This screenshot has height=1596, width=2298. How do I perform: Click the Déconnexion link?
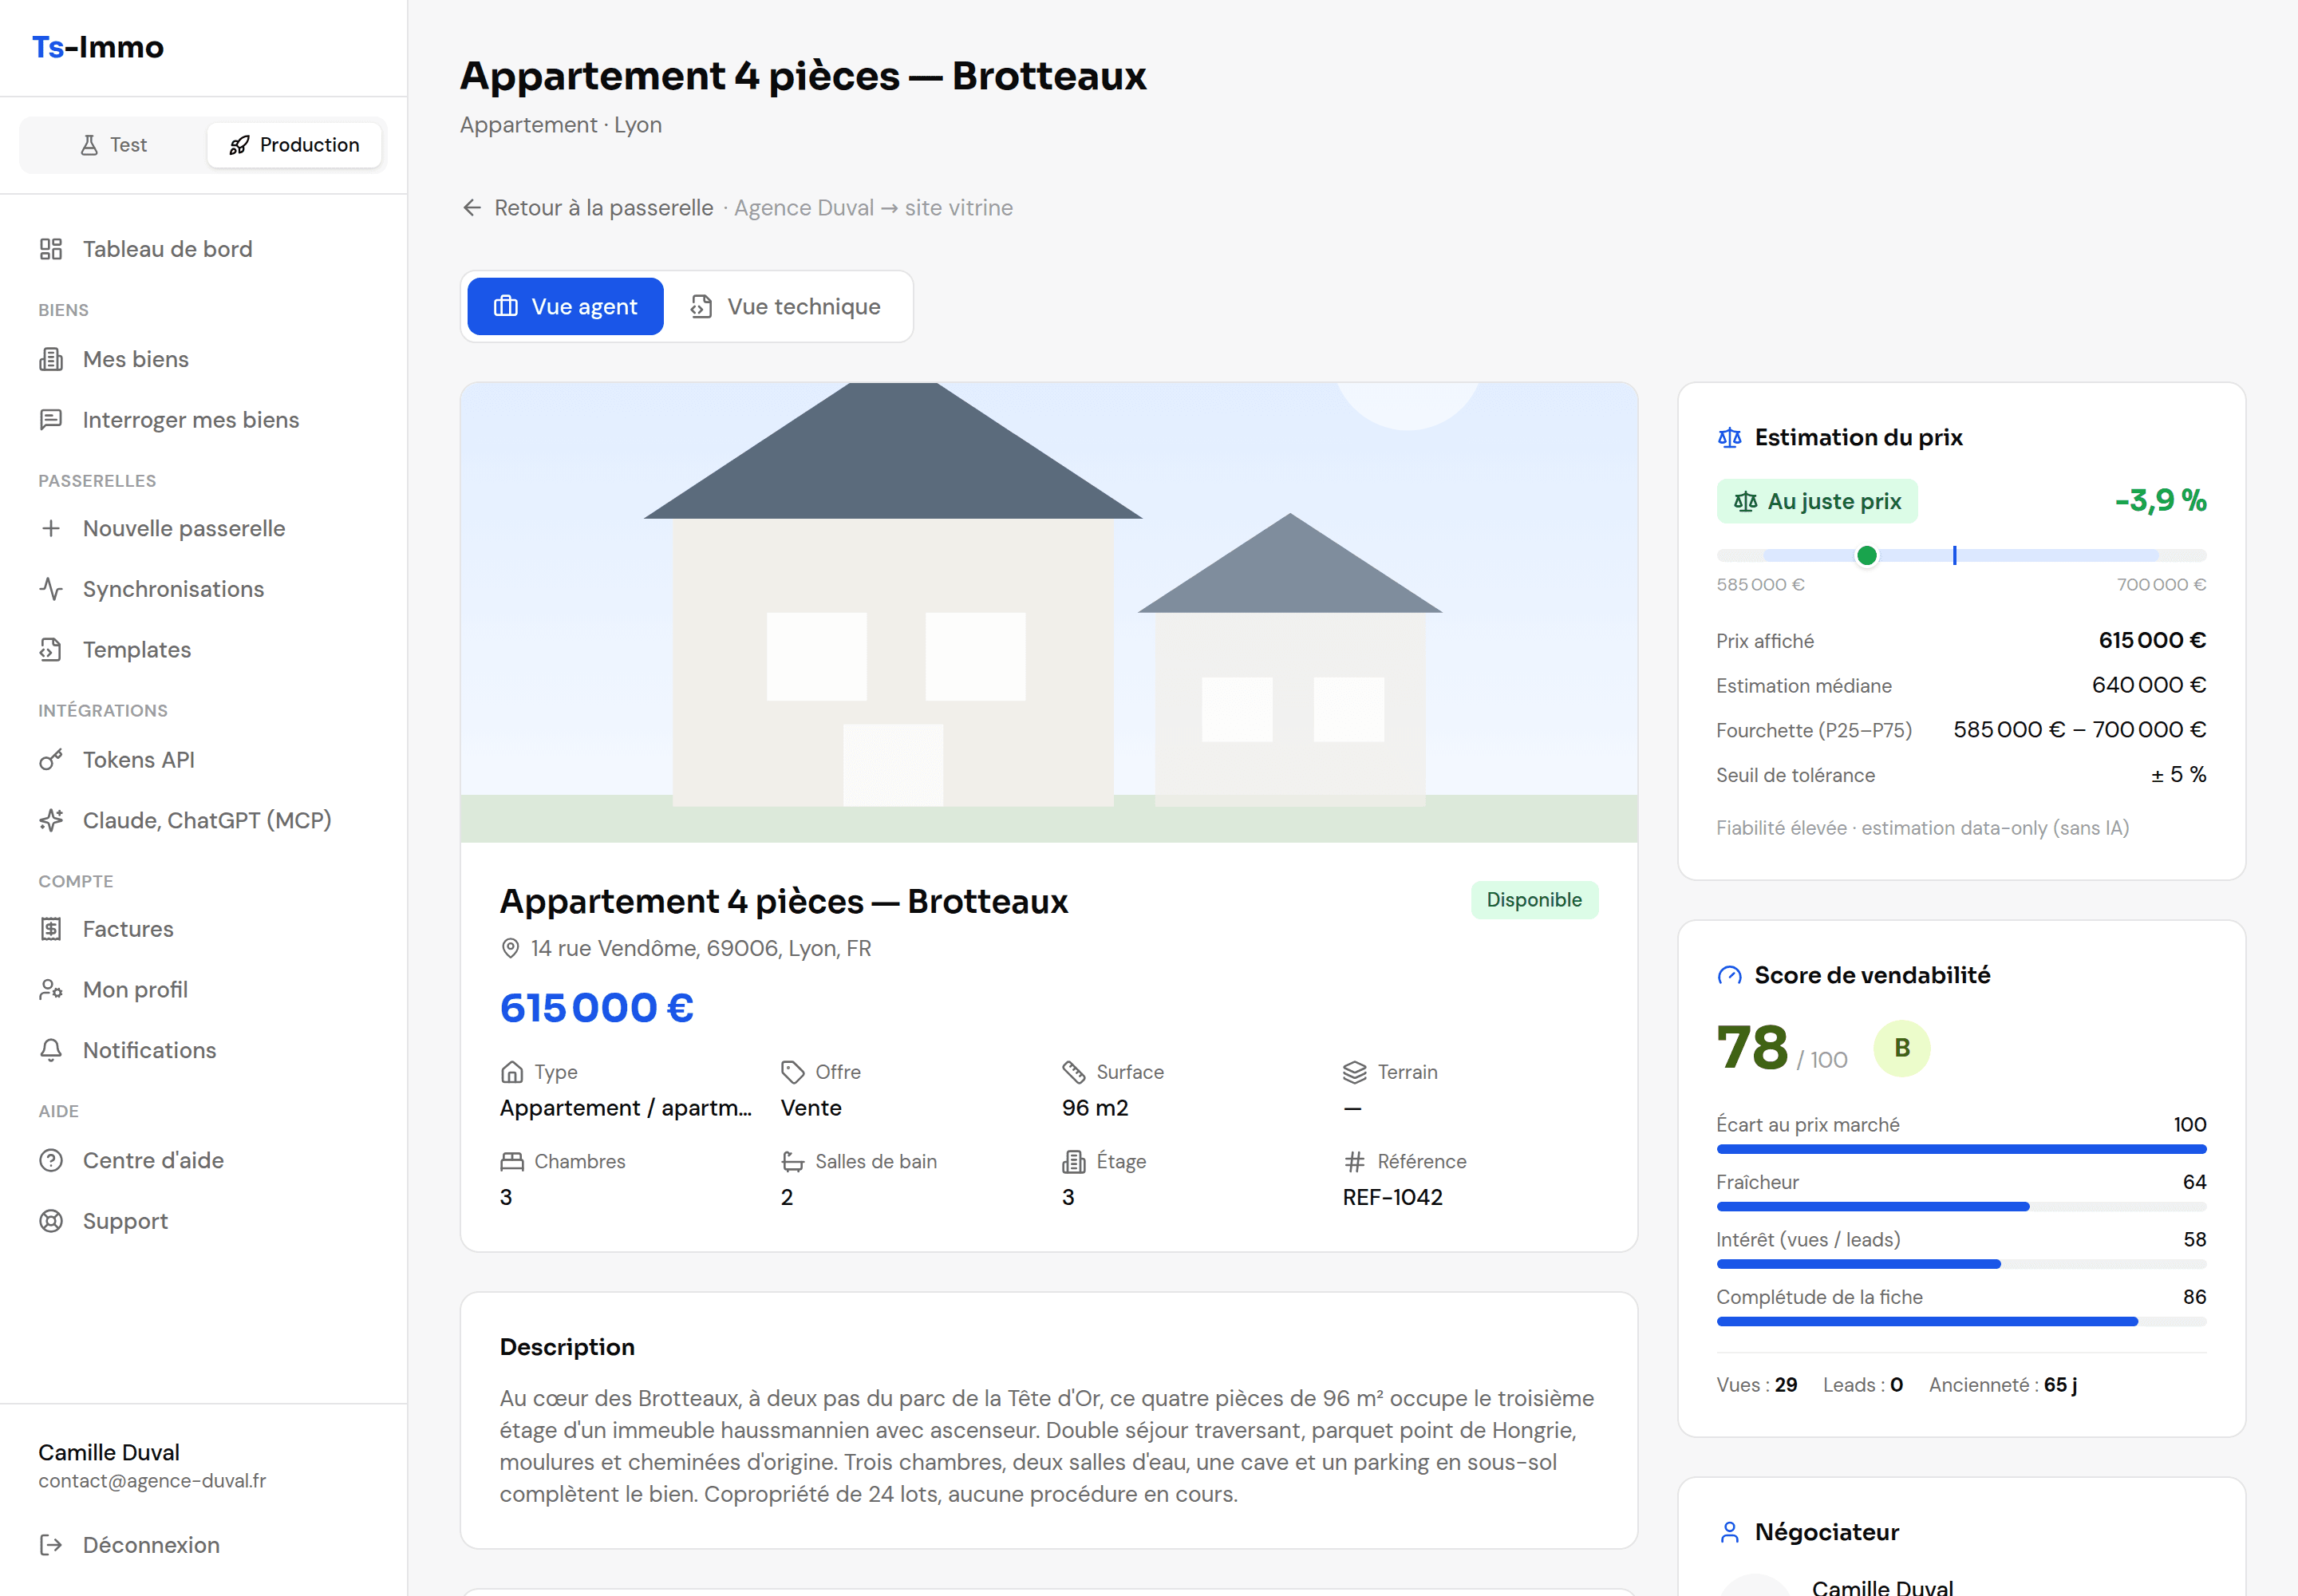pos(203,1545)
